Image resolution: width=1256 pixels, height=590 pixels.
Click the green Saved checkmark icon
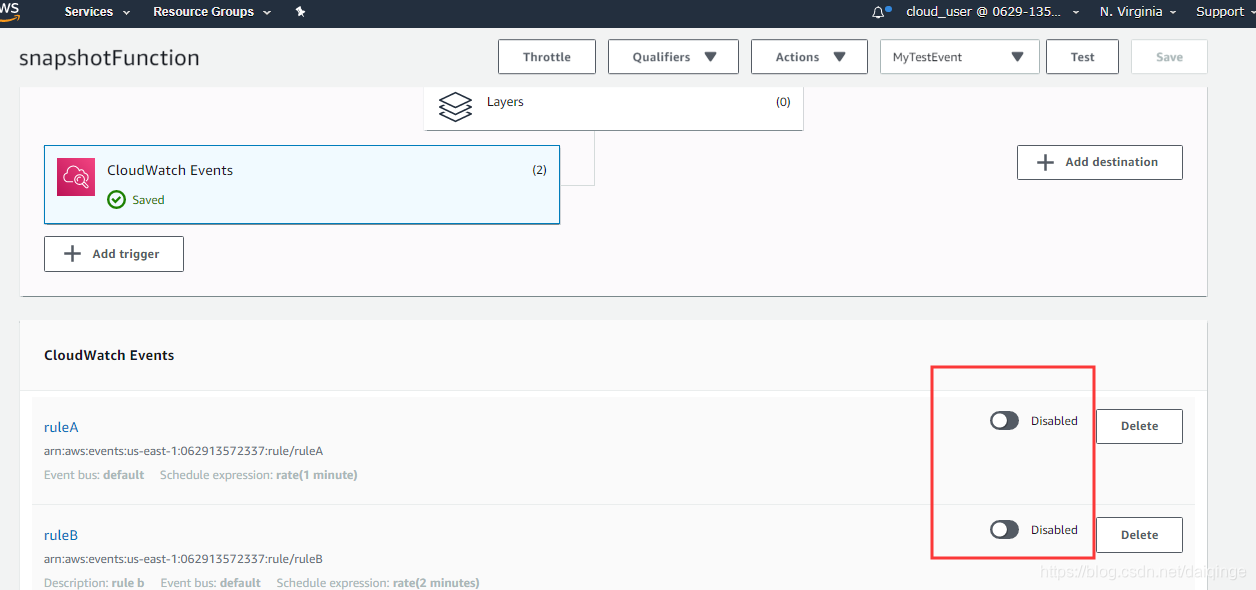pyautogui.click(x=116, y=200)
